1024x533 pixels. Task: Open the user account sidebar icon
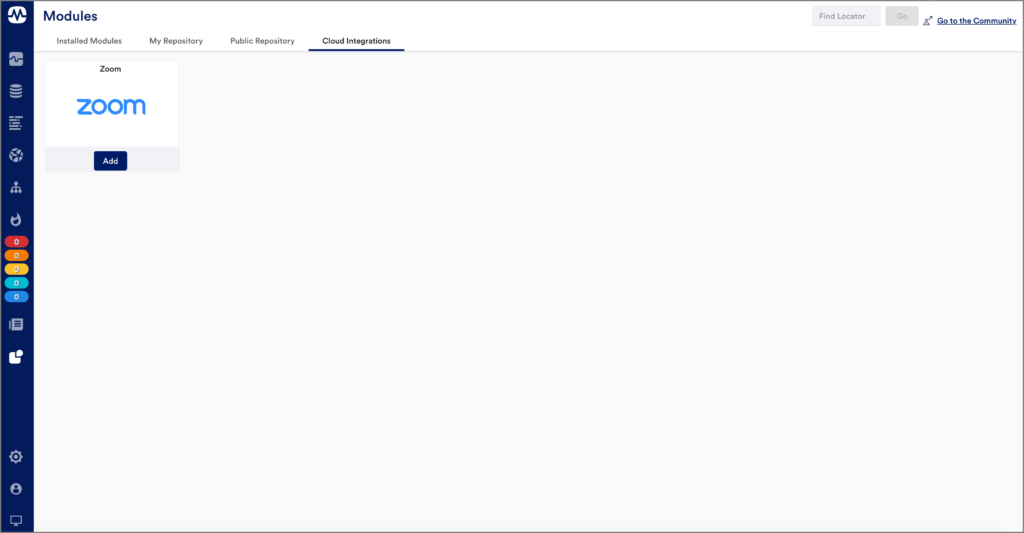tap(16, 489)
